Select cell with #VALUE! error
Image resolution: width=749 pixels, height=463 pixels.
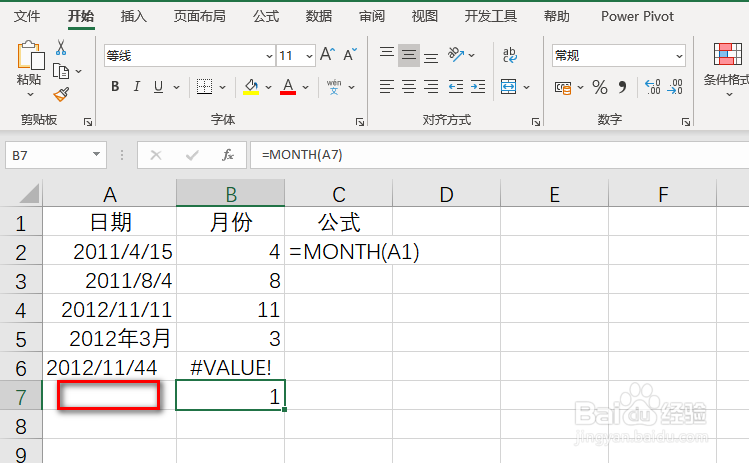230,367
